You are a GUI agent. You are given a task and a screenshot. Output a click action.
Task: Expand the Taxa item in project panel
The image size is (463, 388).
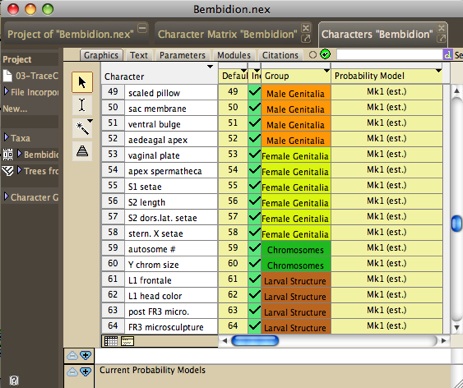tap(6, 137)
